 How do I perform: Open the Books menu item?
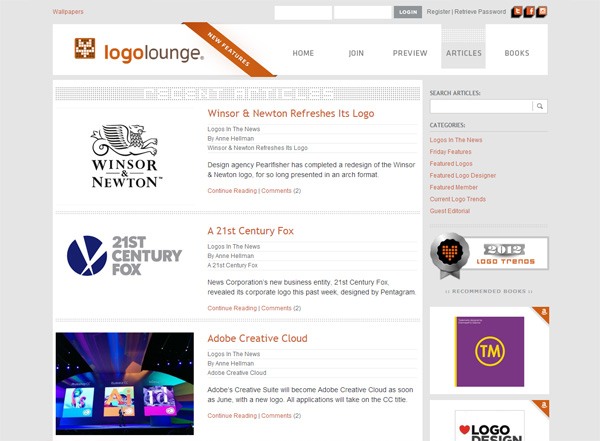(517, 53)
